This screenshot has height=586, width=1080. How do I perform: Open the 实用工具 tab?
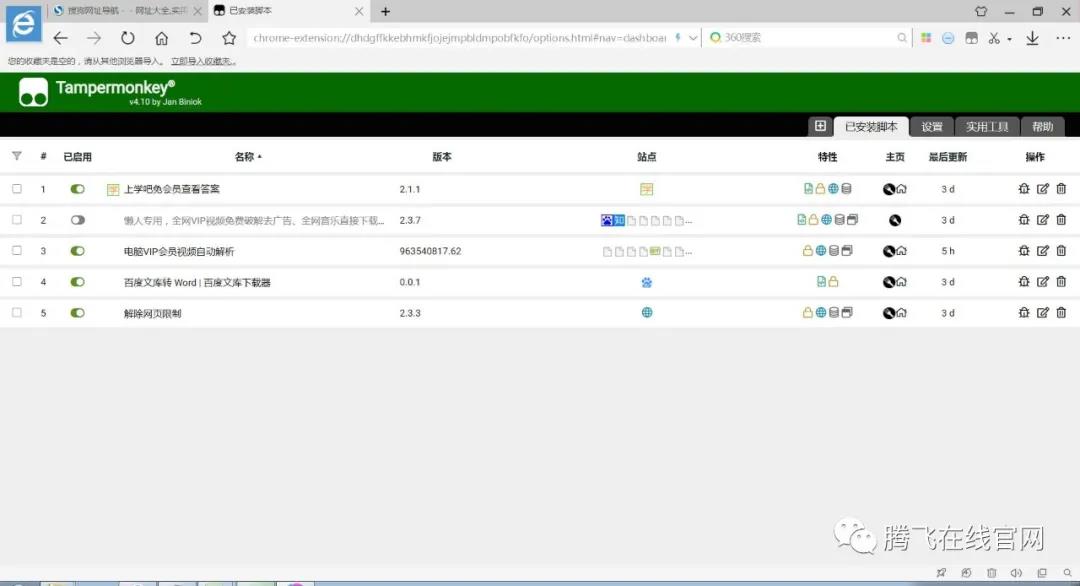click(986, 127)
